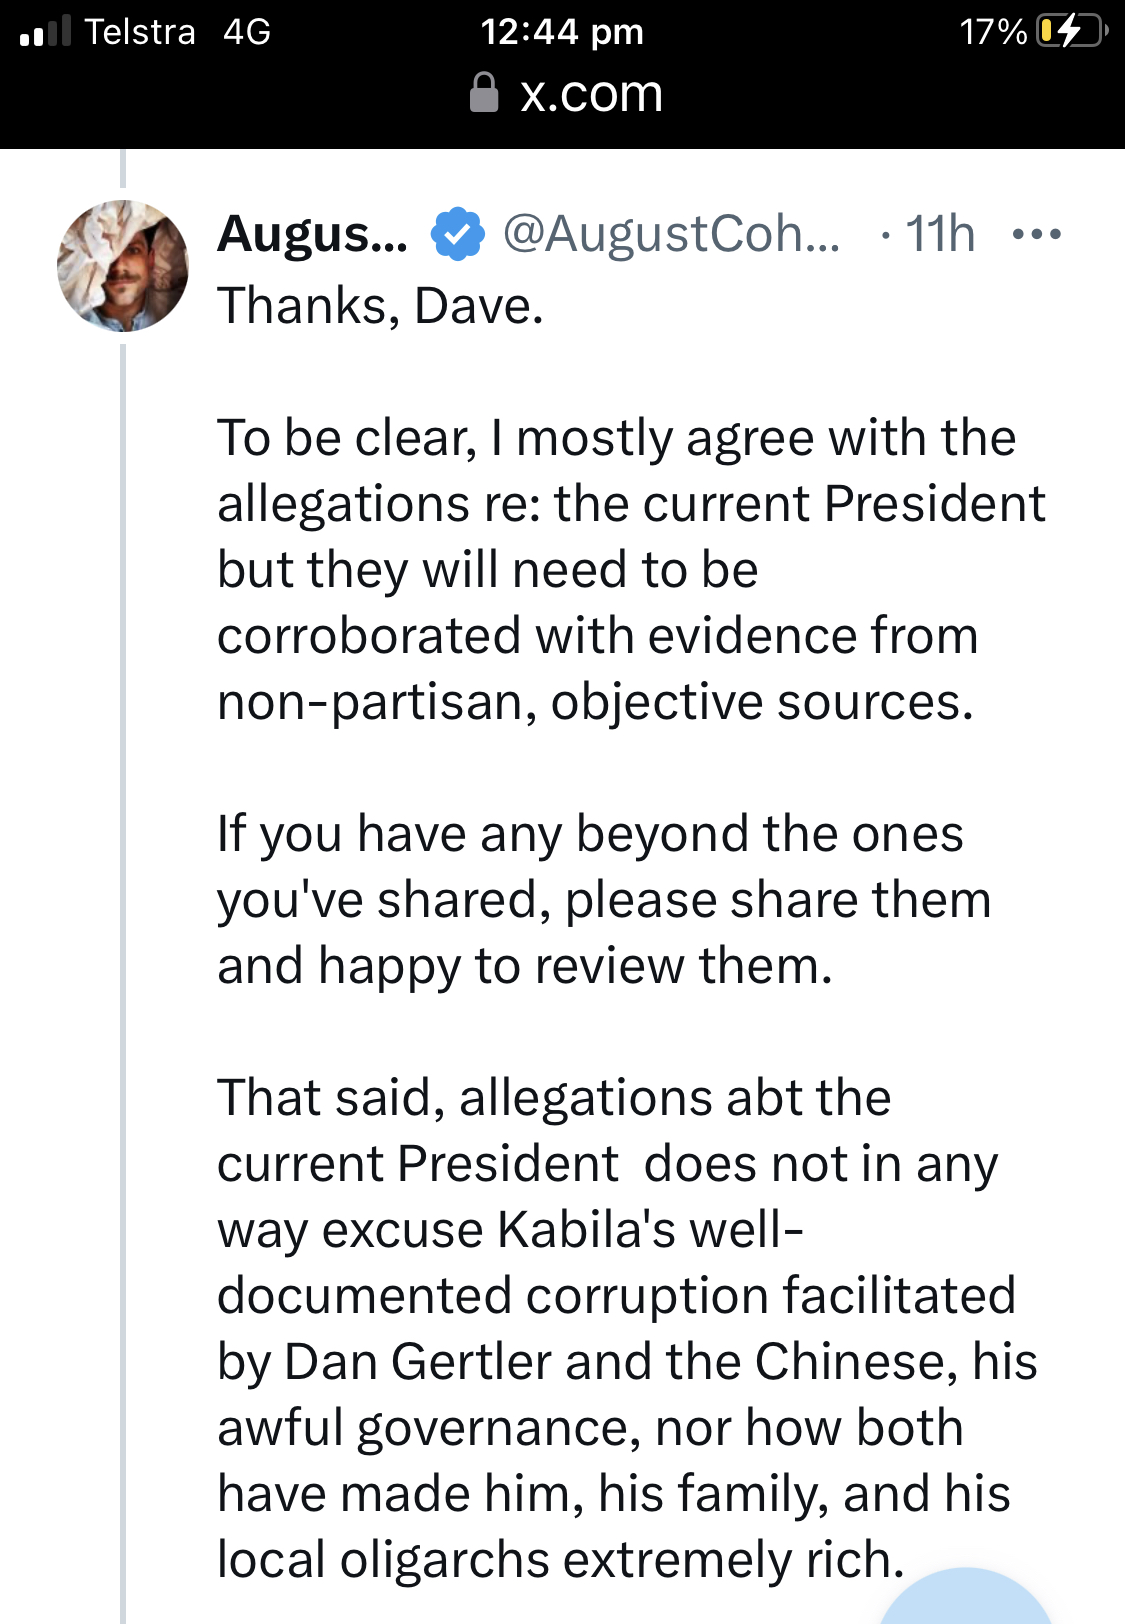
Task: Open the three-dot more options menu
Action: pyautogui.click(x=1036, y=235)
